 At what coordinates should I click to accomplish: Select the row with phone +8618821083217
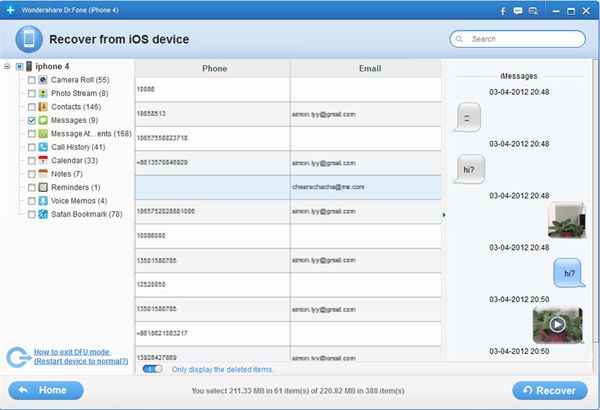(288, 333)
